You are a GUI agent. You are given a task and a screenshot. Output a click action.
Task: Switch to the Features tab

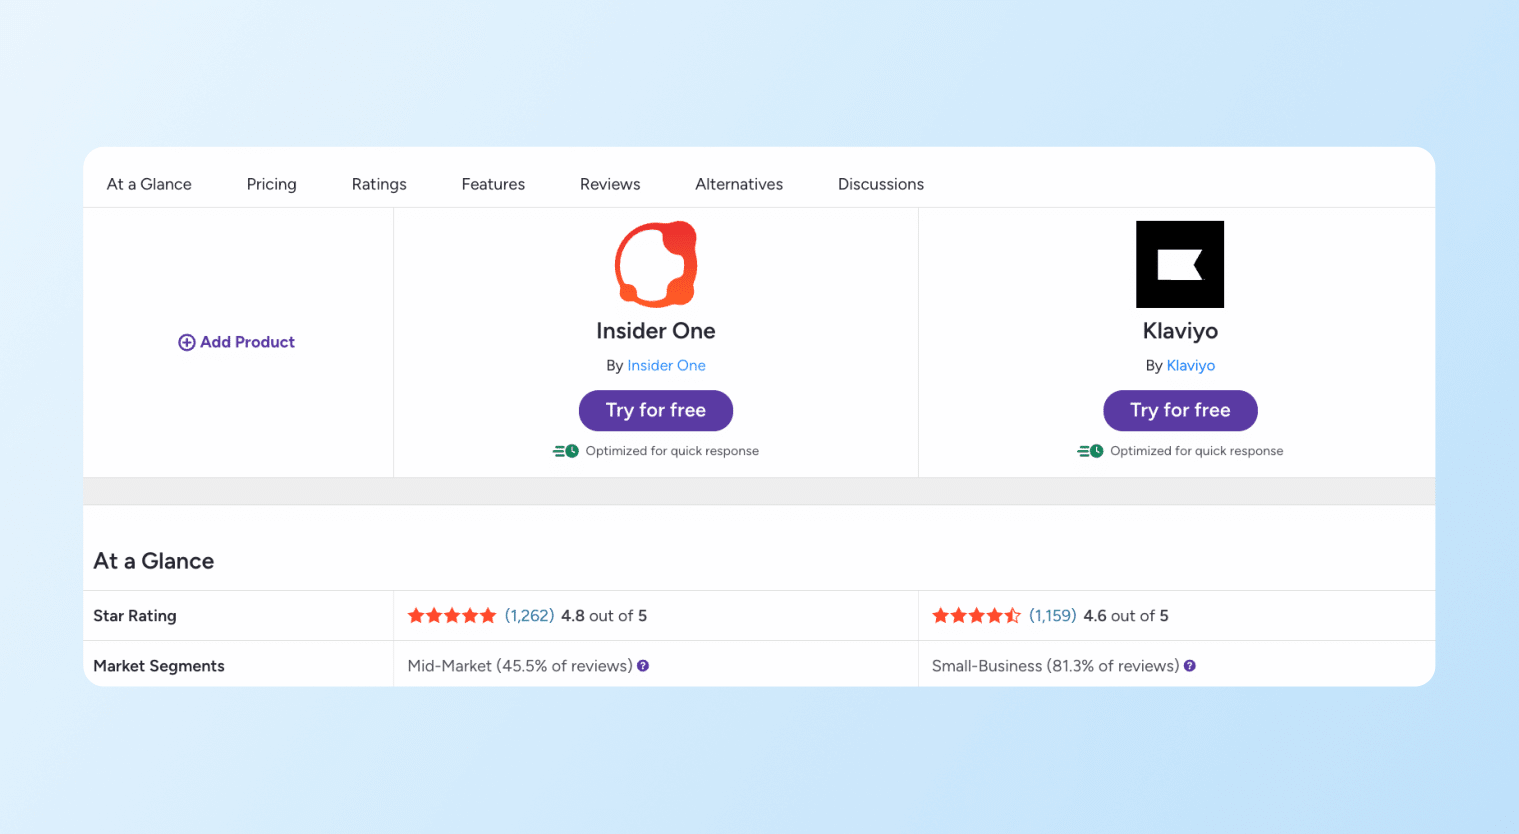tap(493, 184)
